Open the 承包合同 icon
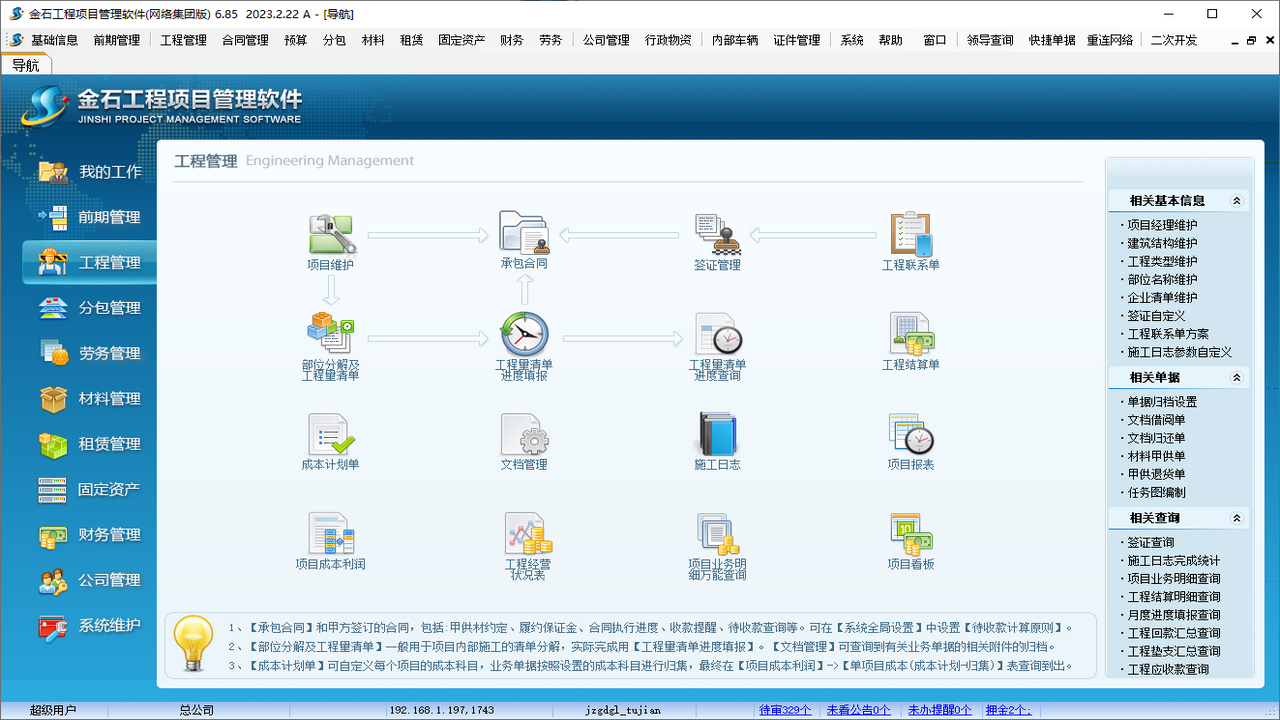This screenshot has width=1280, height=720. tap(524, 234)
